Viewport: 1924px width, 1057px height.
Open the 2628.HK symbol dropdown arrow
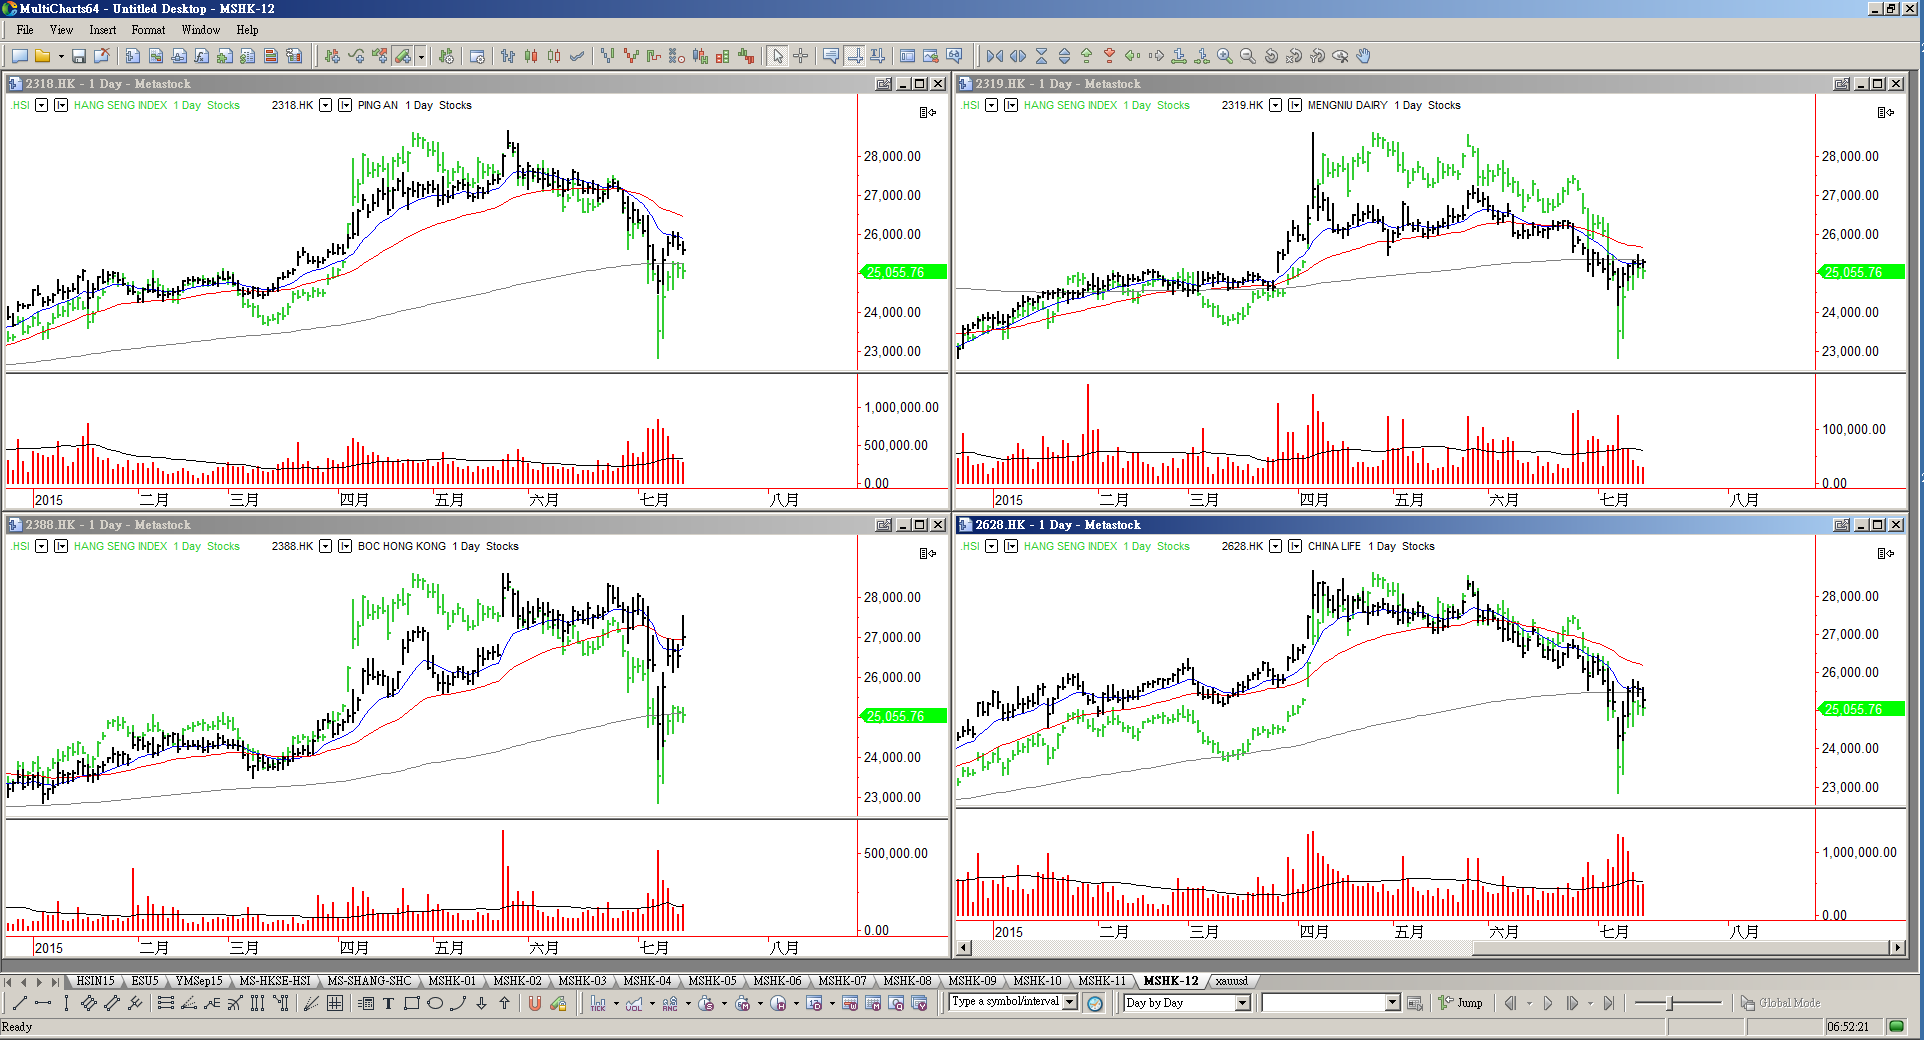click(x=1275, y=546)
